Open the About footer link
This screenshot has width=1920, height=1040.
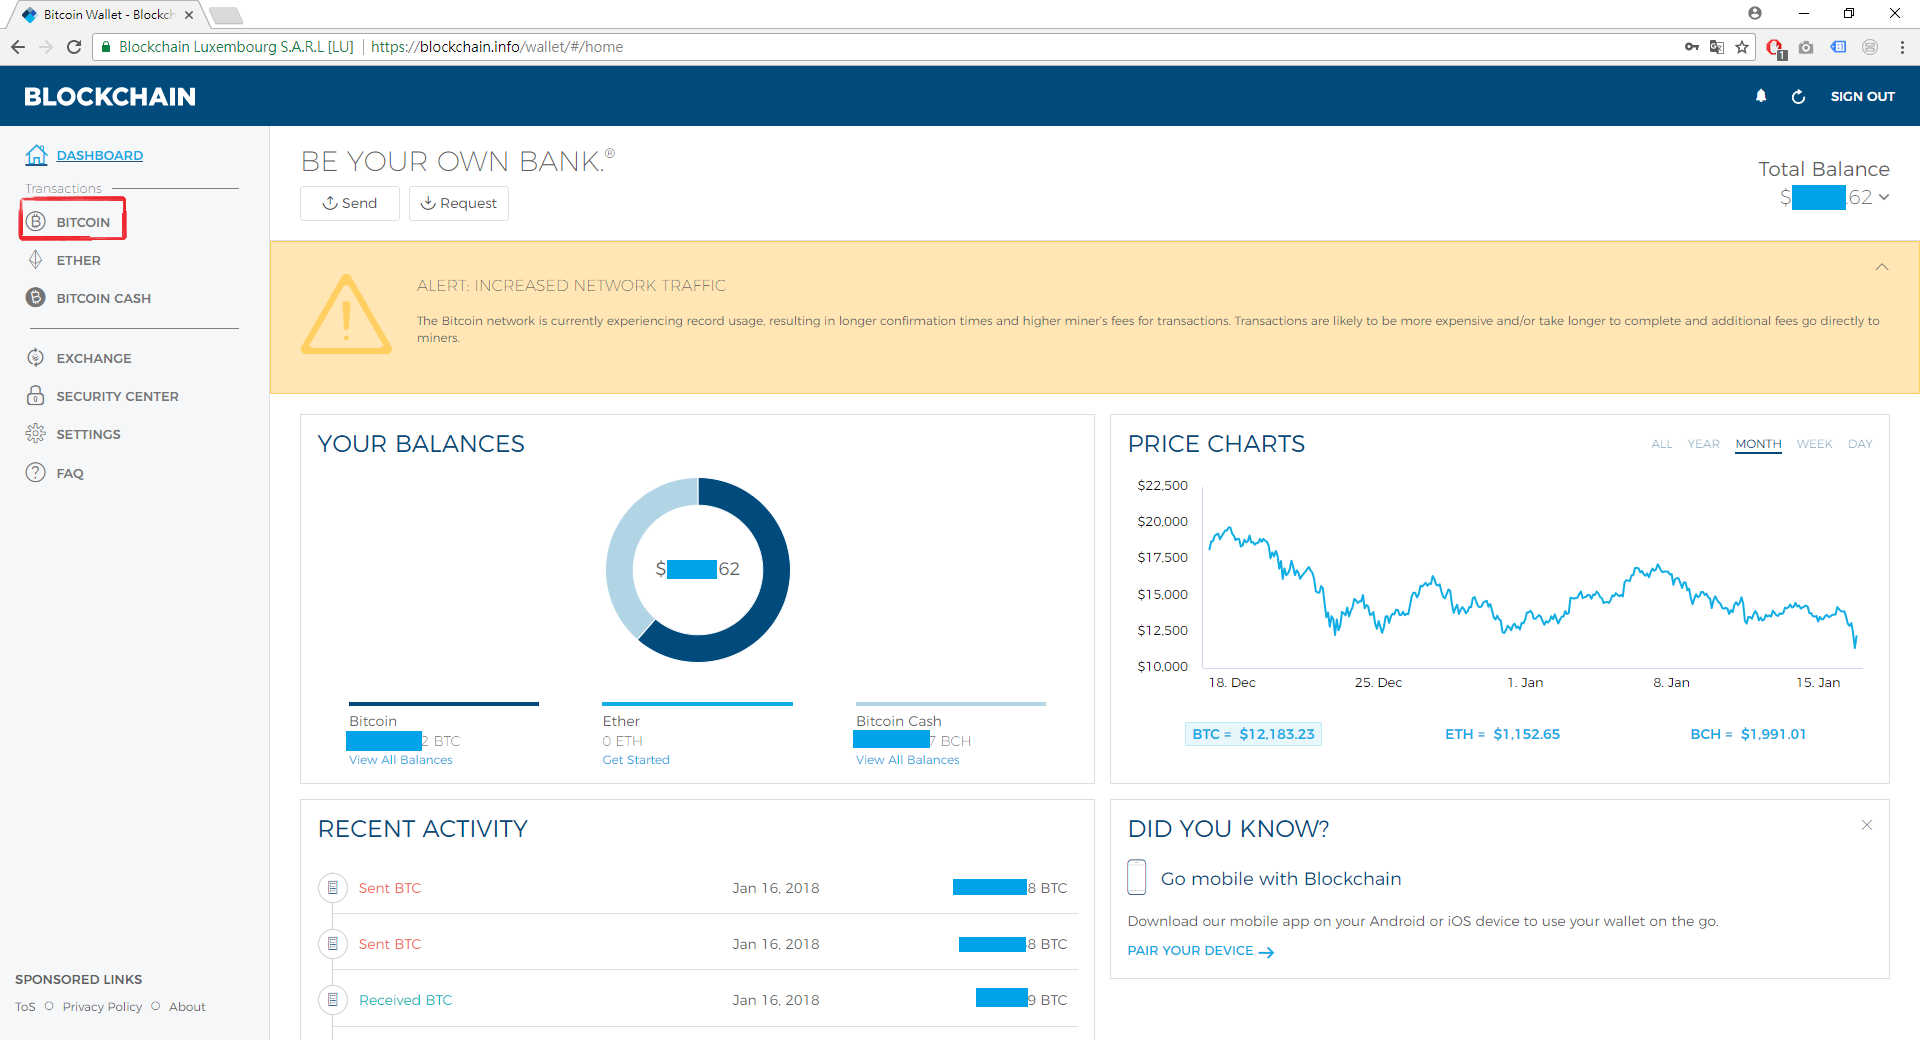coord(187,1007)
